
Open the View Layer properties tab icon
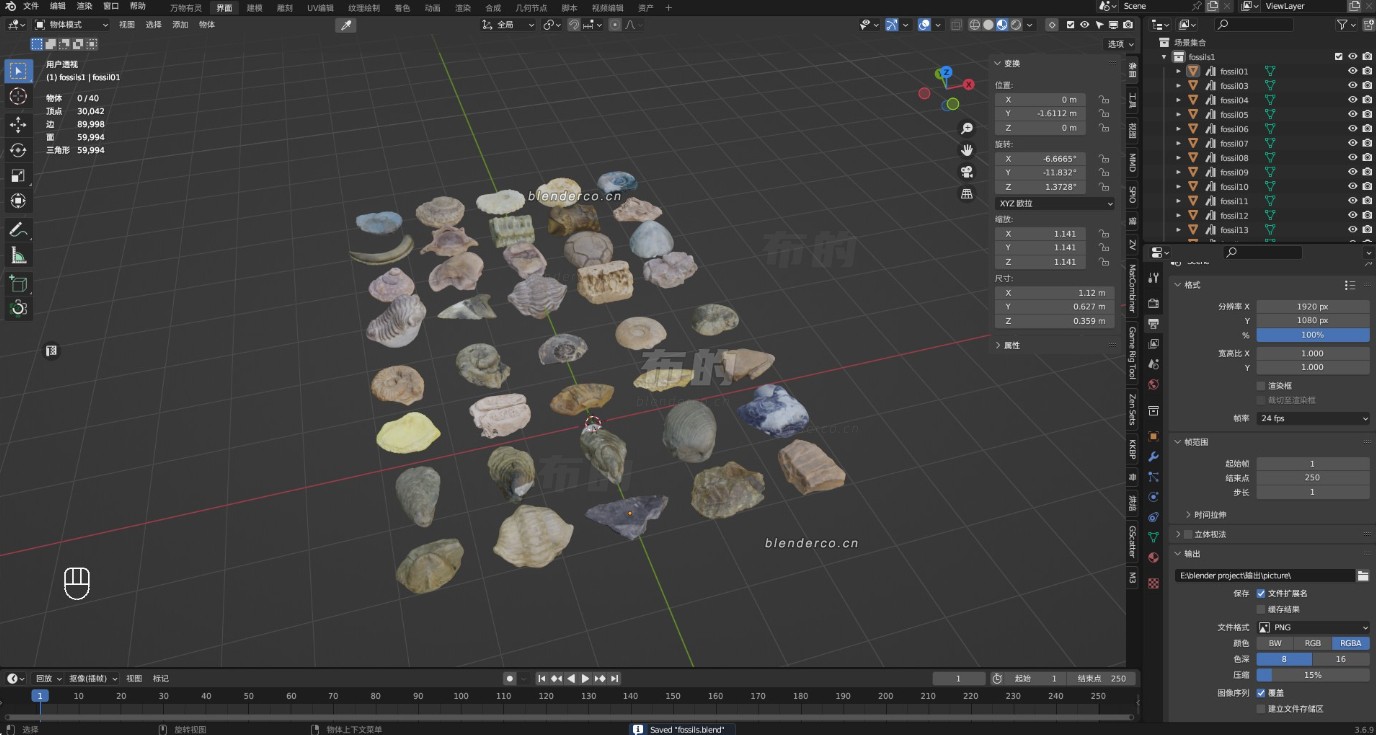[1153, 344]
